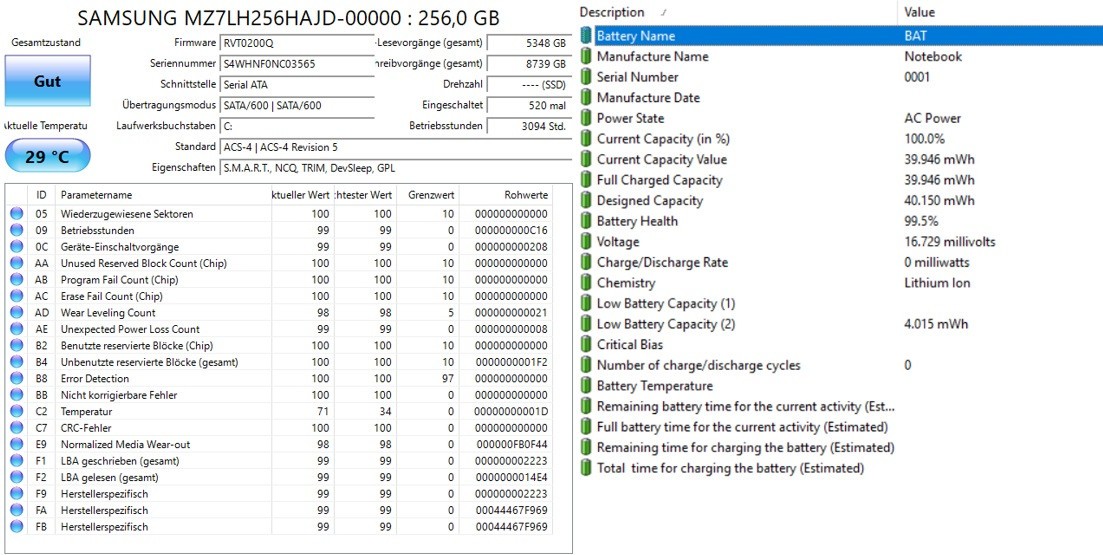1103x555 pixels.
Task: Click the Seriennummer field
Action: click(297, 63)
